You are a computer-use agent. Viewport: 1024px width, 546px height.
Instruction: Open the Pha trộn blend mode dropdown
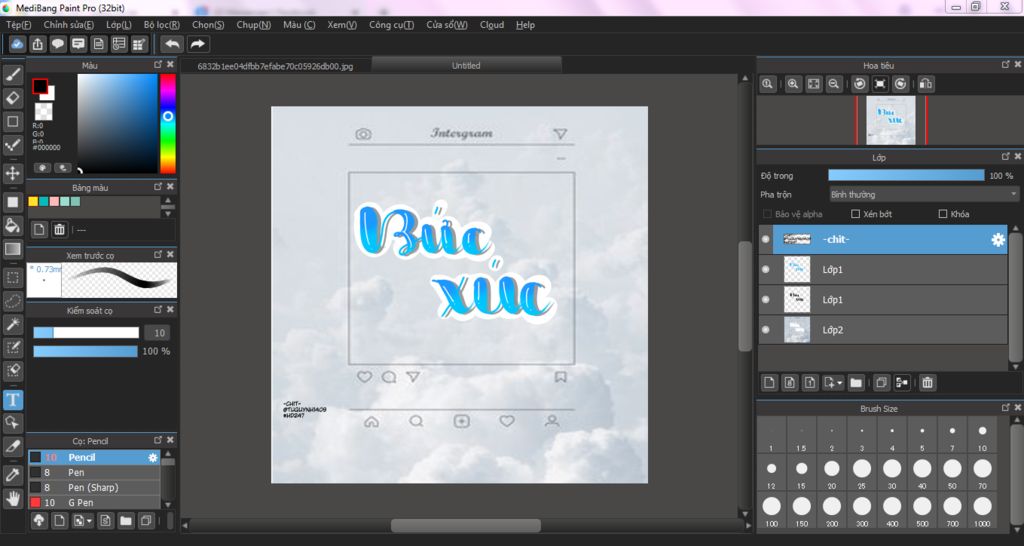pyautogui.click(x=923, y=195)
